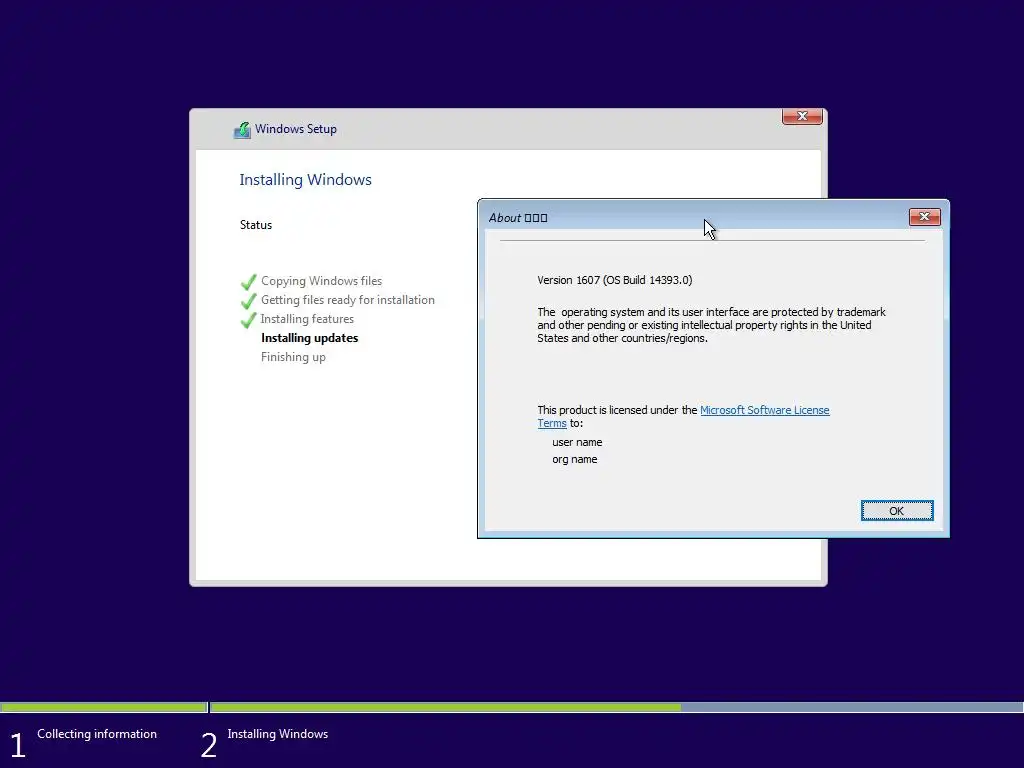Open the Microsoft Software License Terms link

pos(764,410)
